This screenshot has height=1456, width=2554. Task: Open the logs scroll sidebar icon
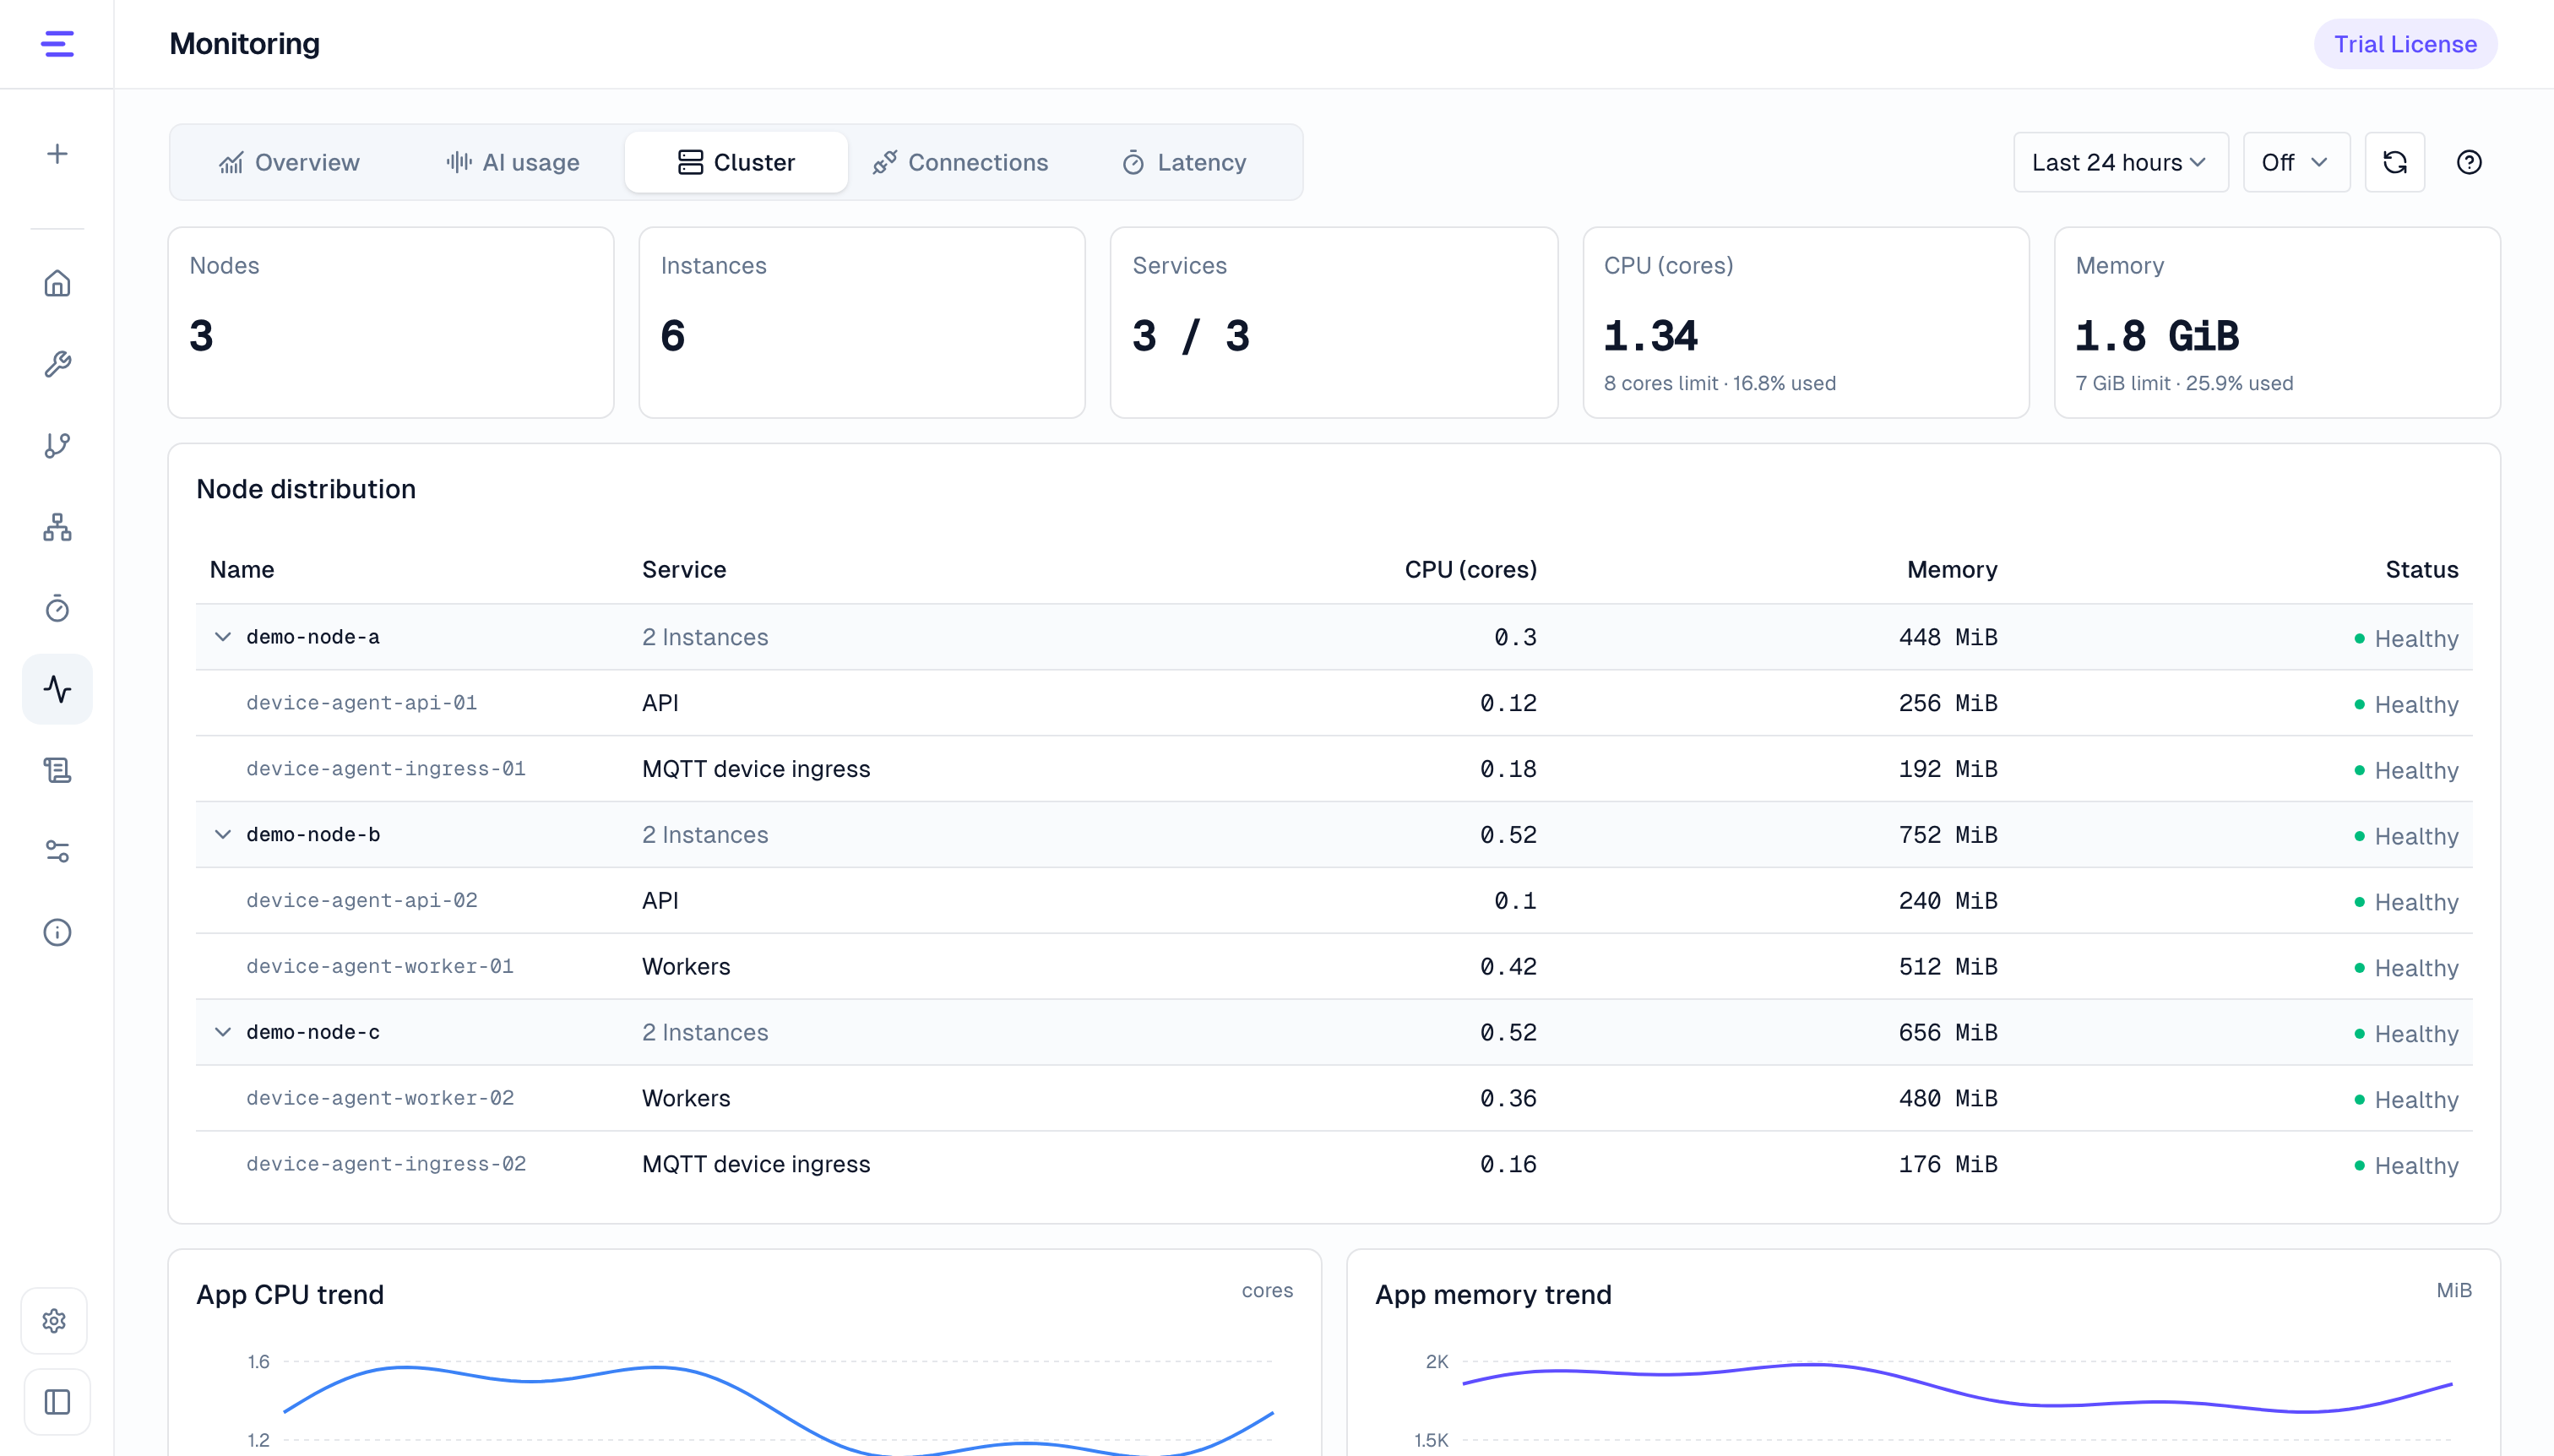click(x=57, y=770)
